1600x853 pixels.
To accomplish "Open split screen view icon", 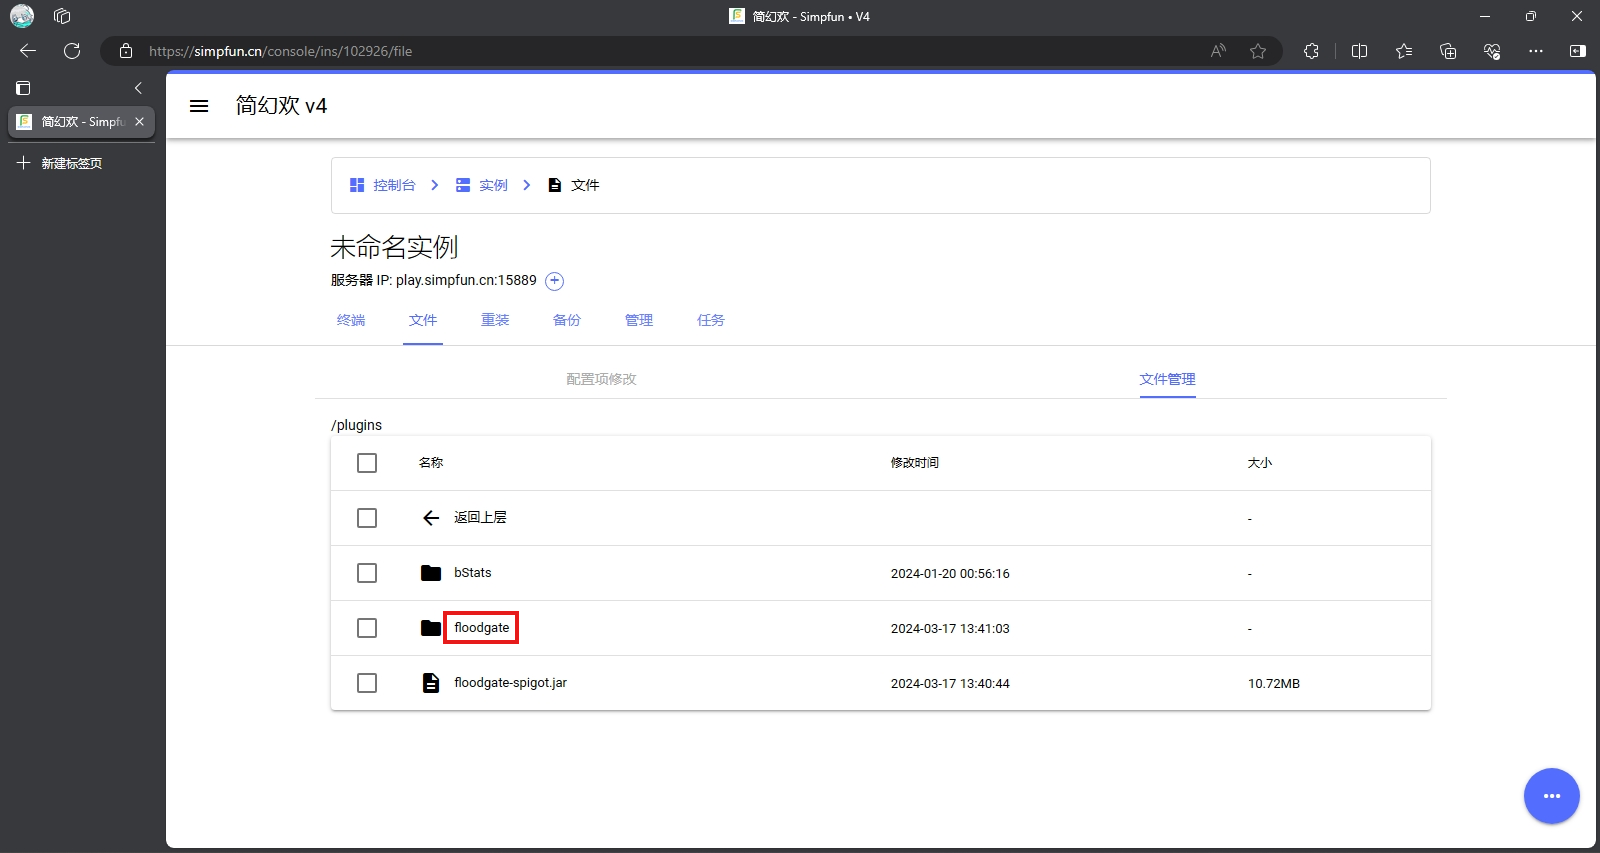I will (x=1359, y=51).
